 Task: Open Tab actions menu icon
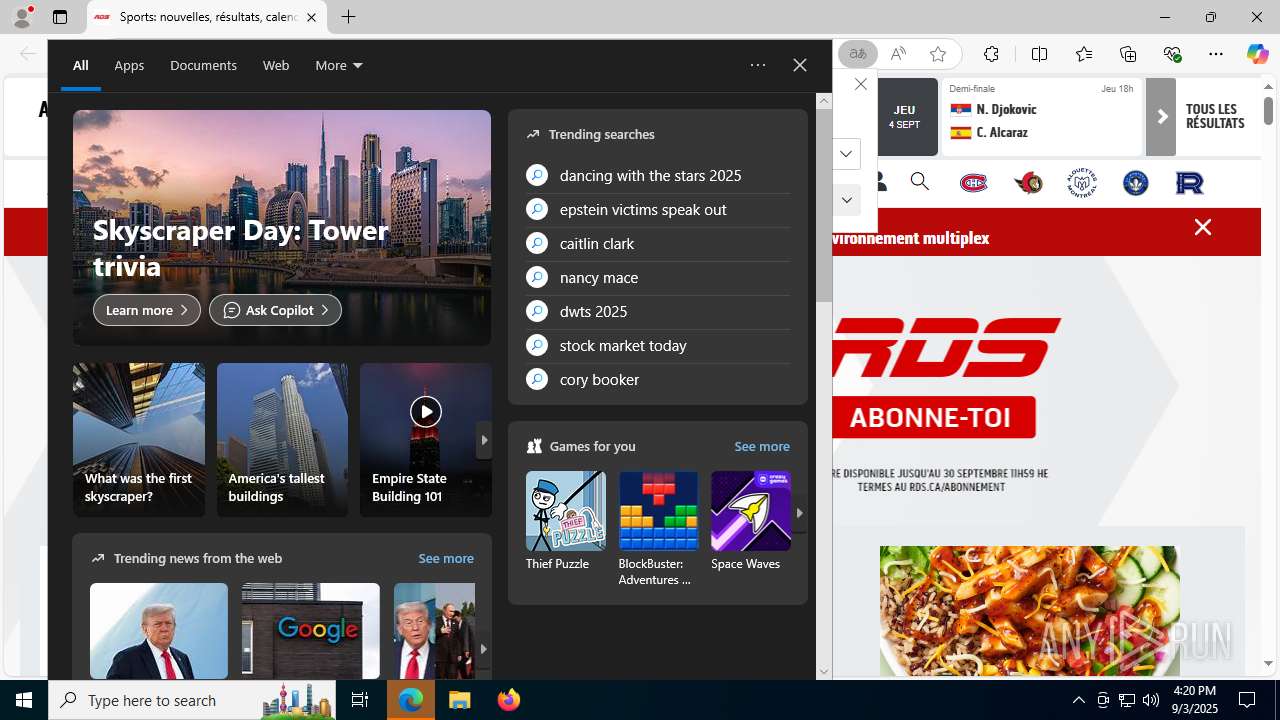(x=60, y=17)
